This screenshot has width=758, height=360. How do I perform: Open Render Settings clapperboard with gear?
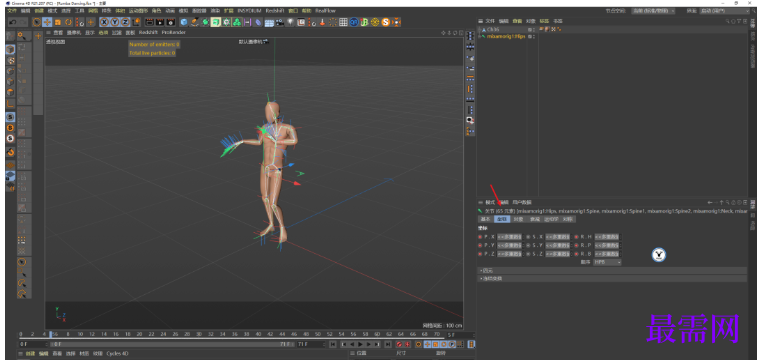point(170,22)
